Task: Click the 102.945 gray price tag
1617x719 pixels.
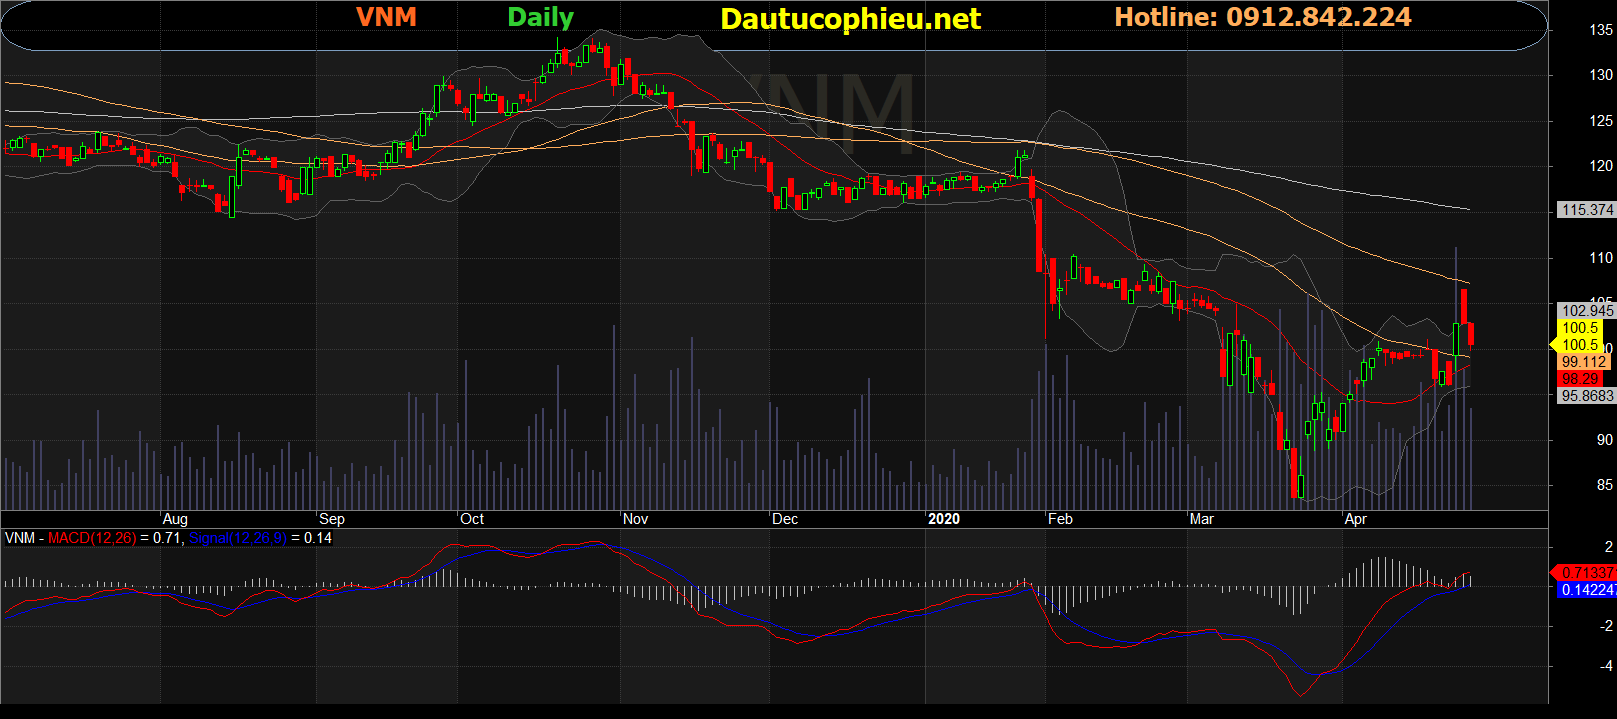Action: point(1586,311)
